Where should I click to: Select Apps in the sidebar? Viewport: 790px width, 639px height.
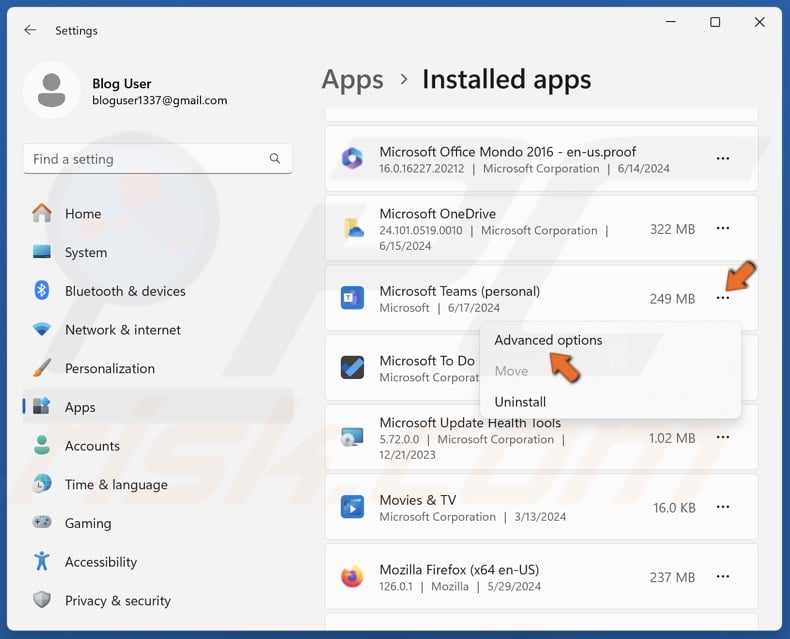click(x=158, y=407)
